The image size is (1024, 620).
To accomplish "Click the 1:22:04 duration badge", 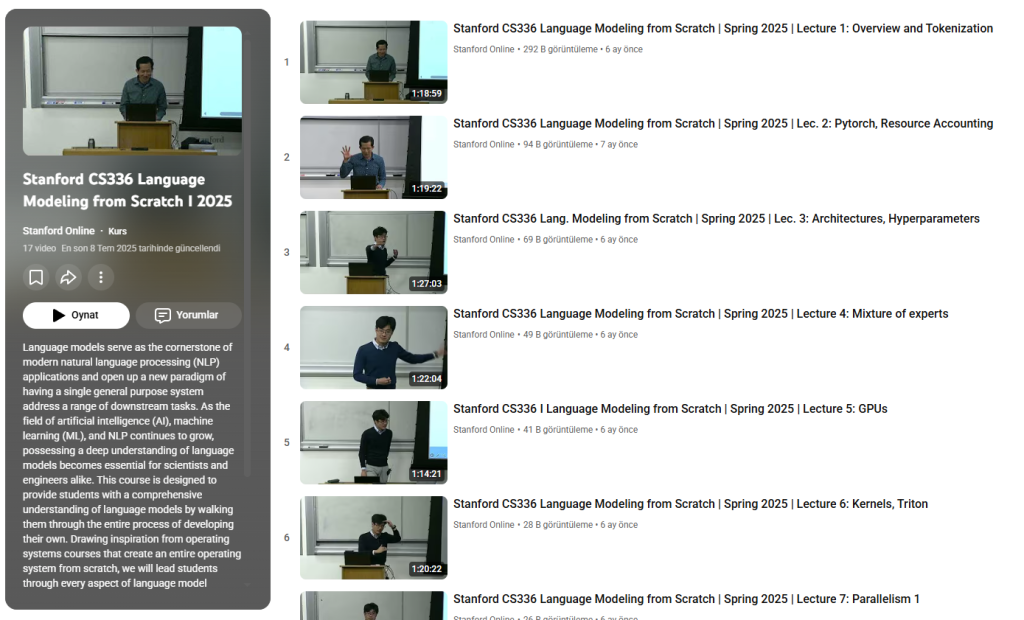I will coord(426,379).
